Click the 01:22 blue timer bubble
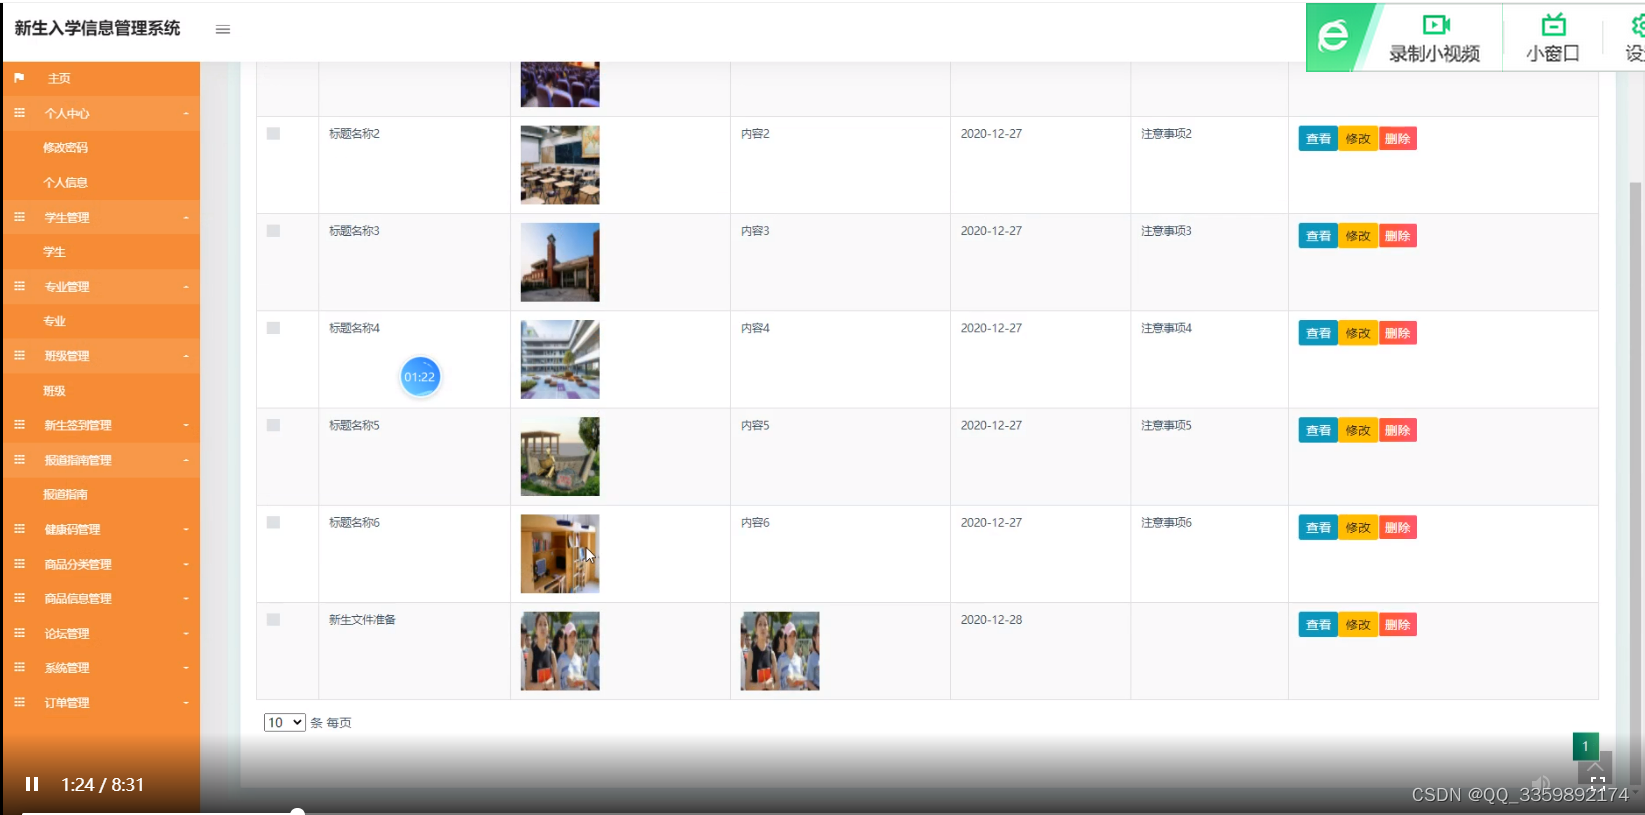The height and width of the screenshot is (815, 1645). click(x=420, y=377)
